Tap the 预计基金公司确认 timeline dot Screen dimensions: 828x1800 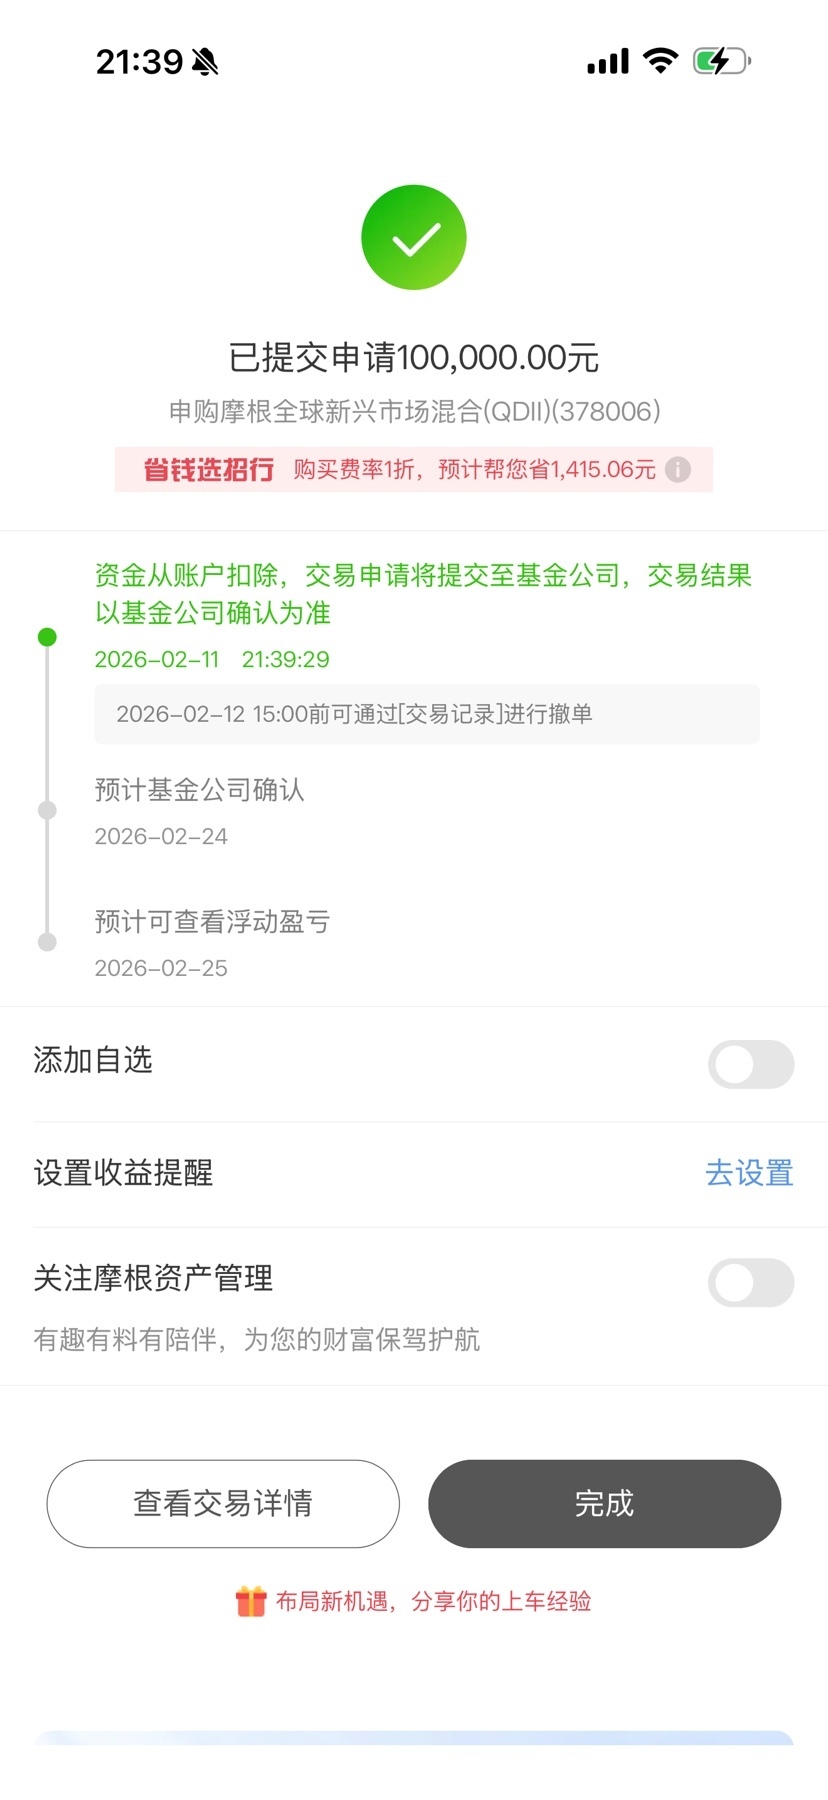click(x=47, y=810)
